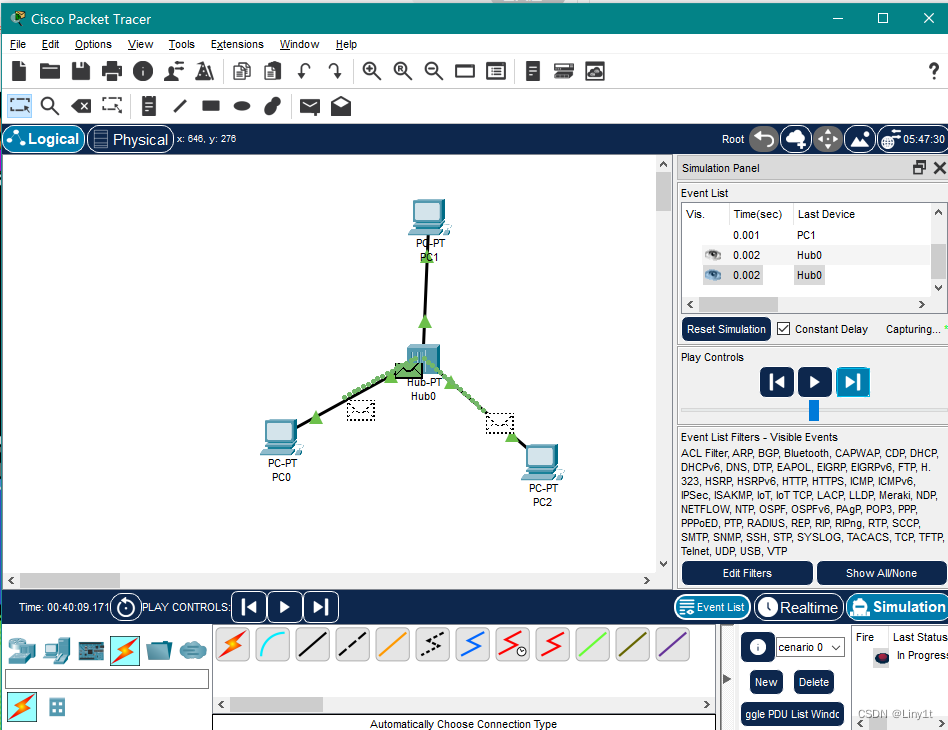The image size is (948, 730).
Task: Open the Help menu
Action: click(x=346, y=44)
